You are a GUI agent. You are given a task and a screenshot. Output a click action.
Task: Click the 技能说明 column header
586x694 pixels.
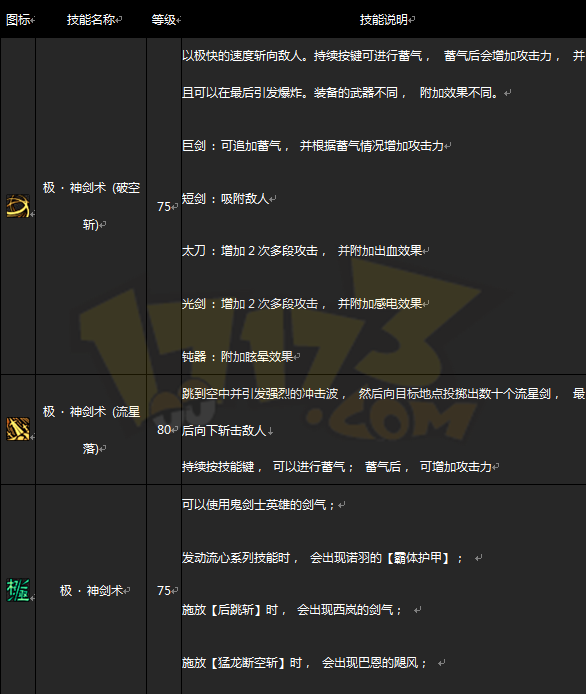[384, 19]
